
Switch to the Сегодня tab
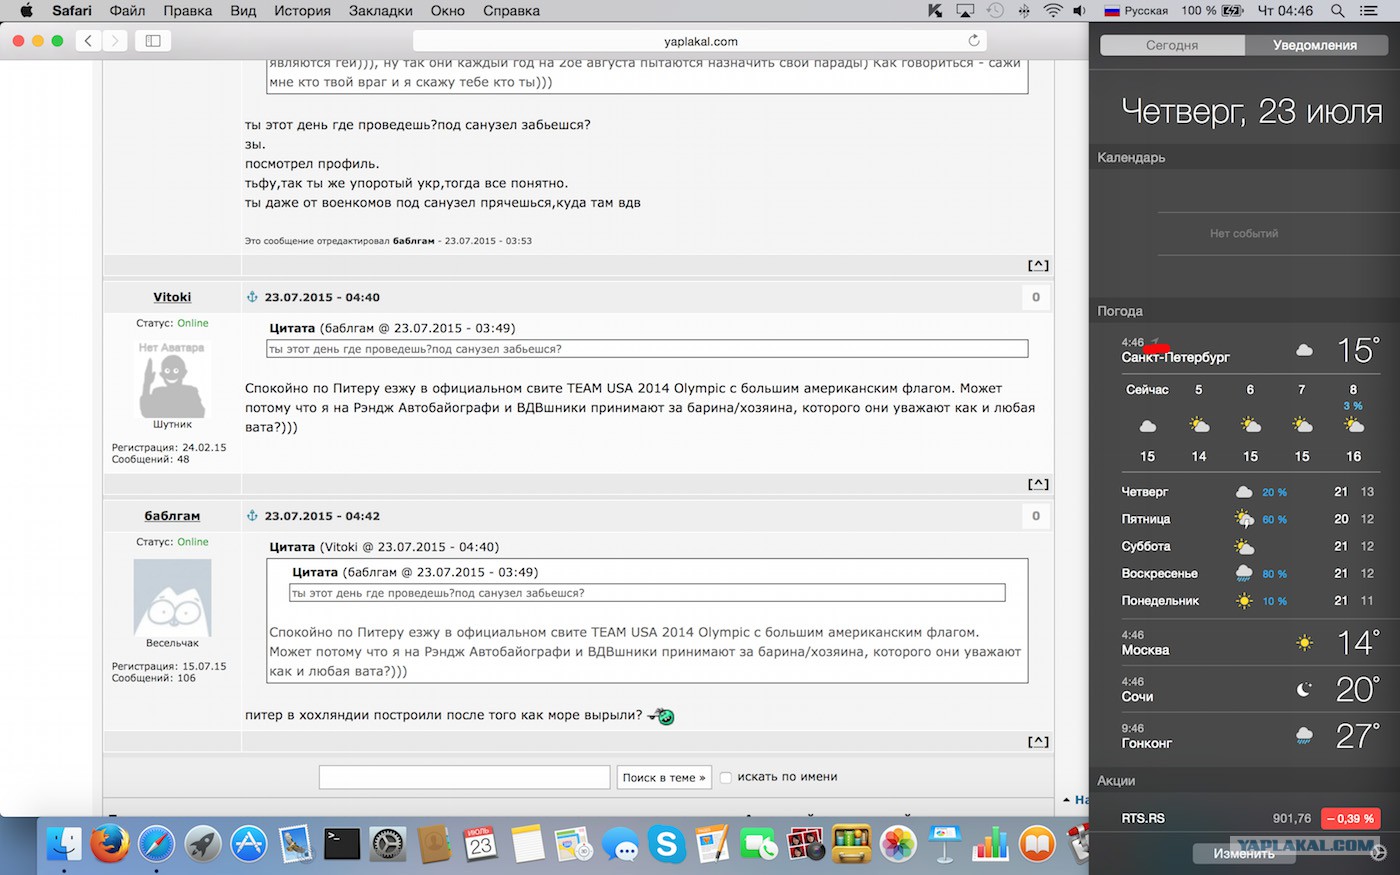pos(1172,45)
